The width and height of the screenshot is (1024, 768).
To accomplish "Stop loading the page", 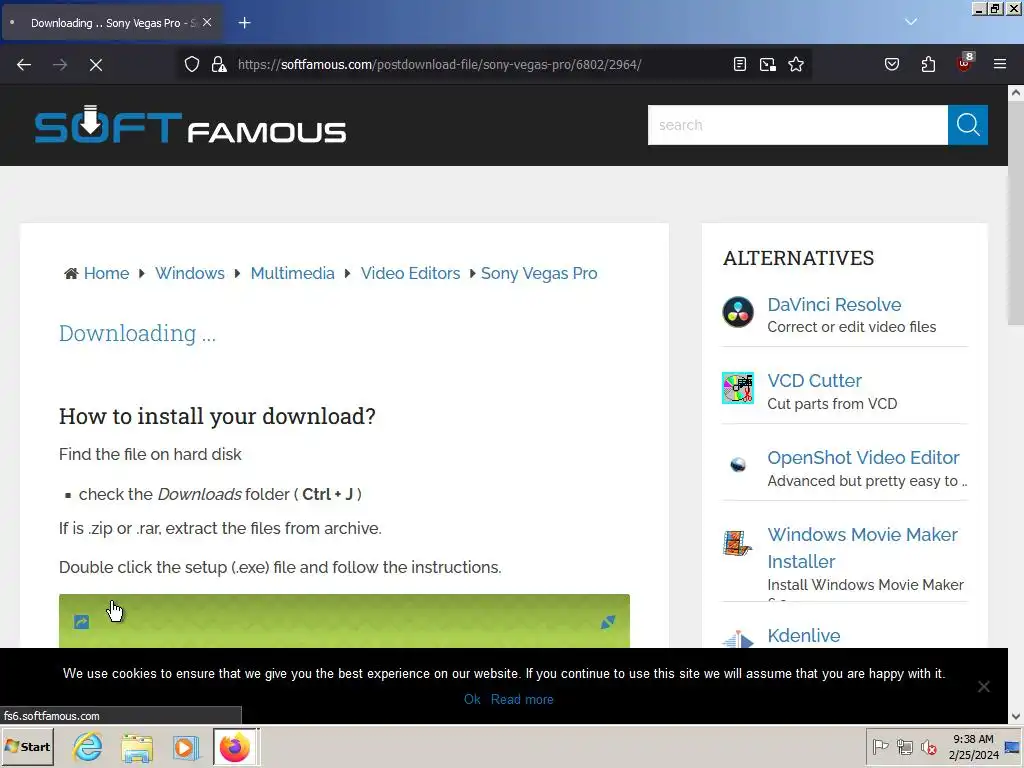I will point(96,65).
